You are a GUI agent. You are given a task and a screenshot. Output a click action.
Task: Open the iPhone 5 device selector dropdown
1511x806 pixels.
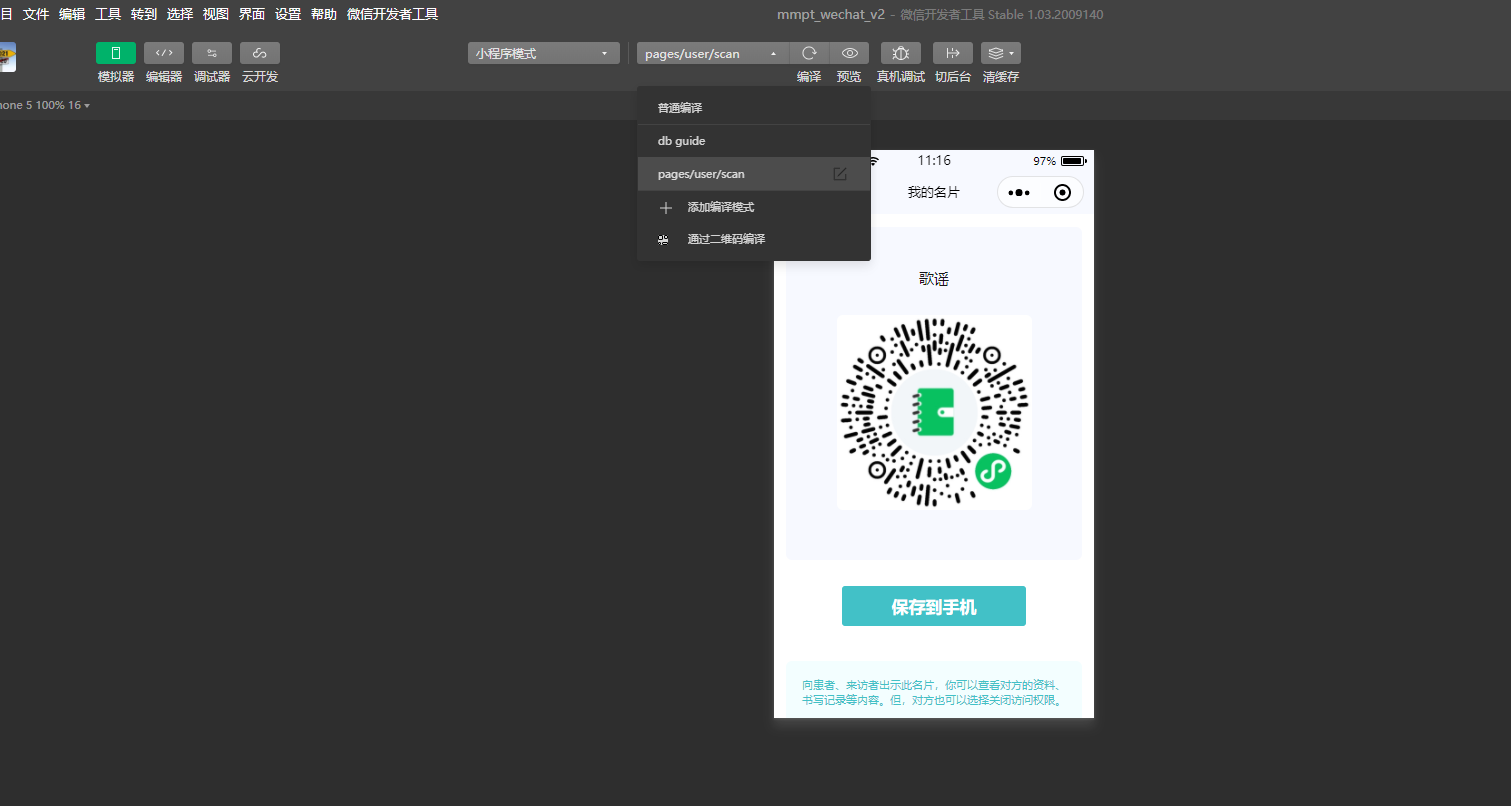coord(43,105)
